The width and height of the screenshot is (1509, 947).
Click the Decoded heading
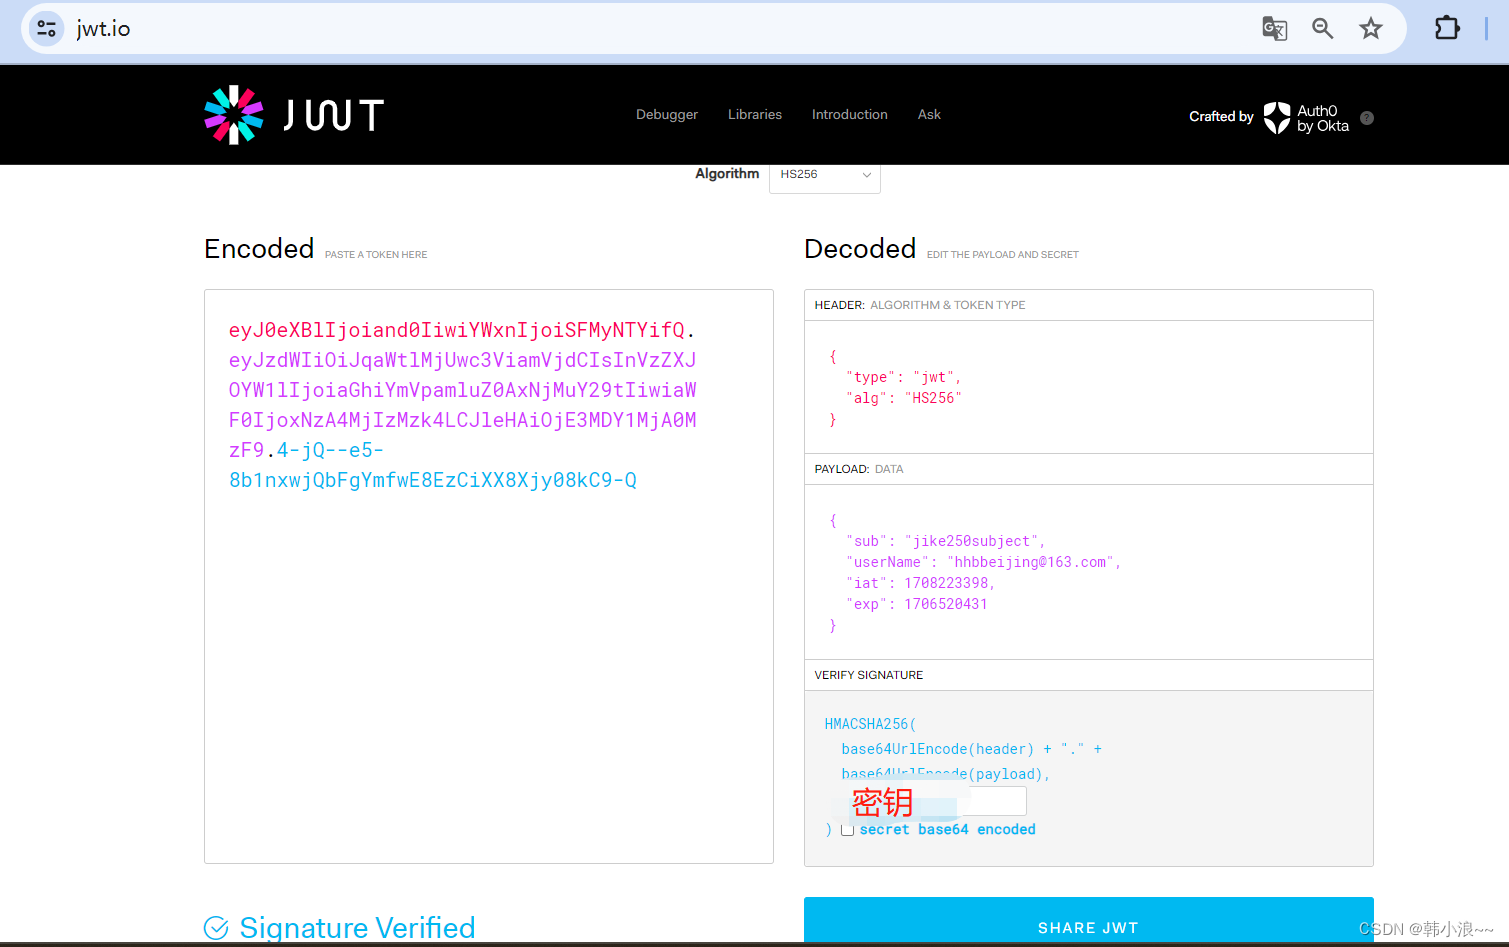860,248
